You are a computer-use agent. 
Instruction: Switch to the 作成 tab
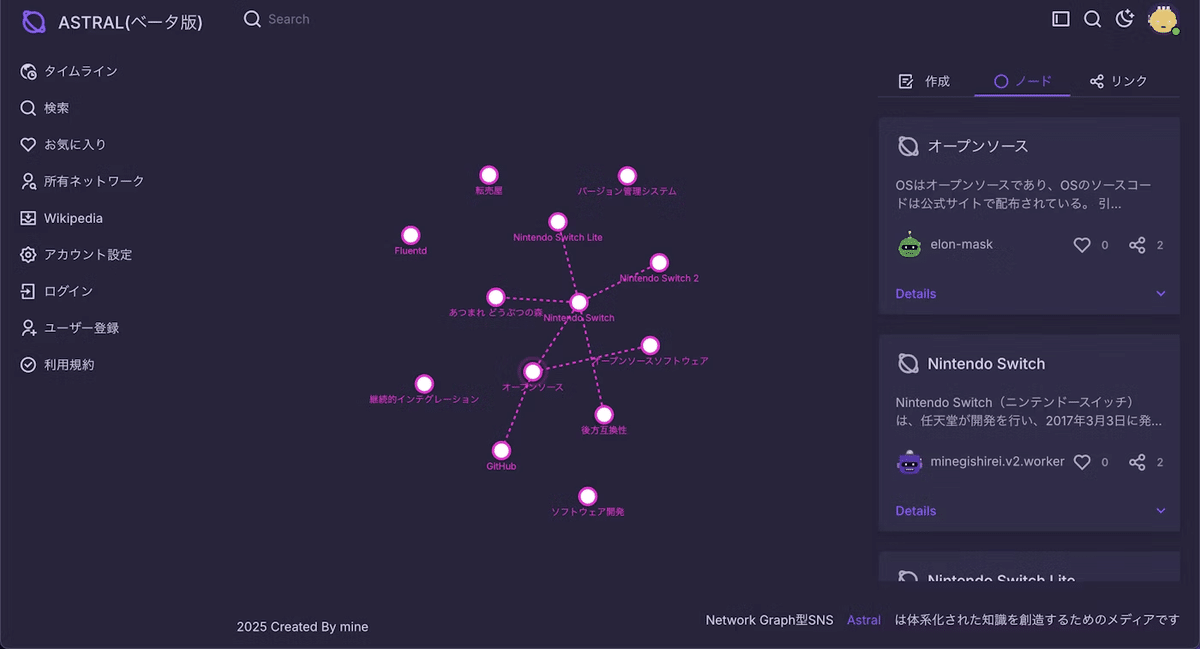tap(924, 81)
